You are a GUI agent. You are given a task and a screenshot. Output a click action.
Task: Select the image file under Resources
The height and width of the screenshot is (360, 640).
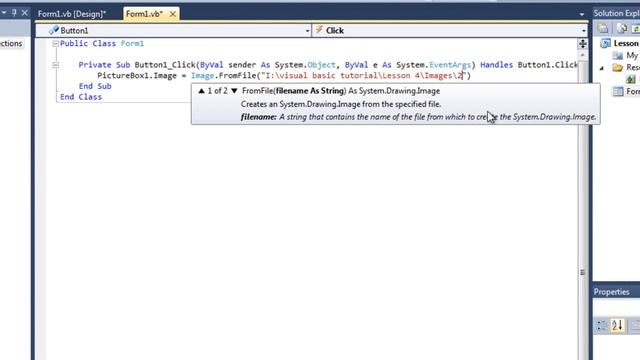[x=631, y=80]
